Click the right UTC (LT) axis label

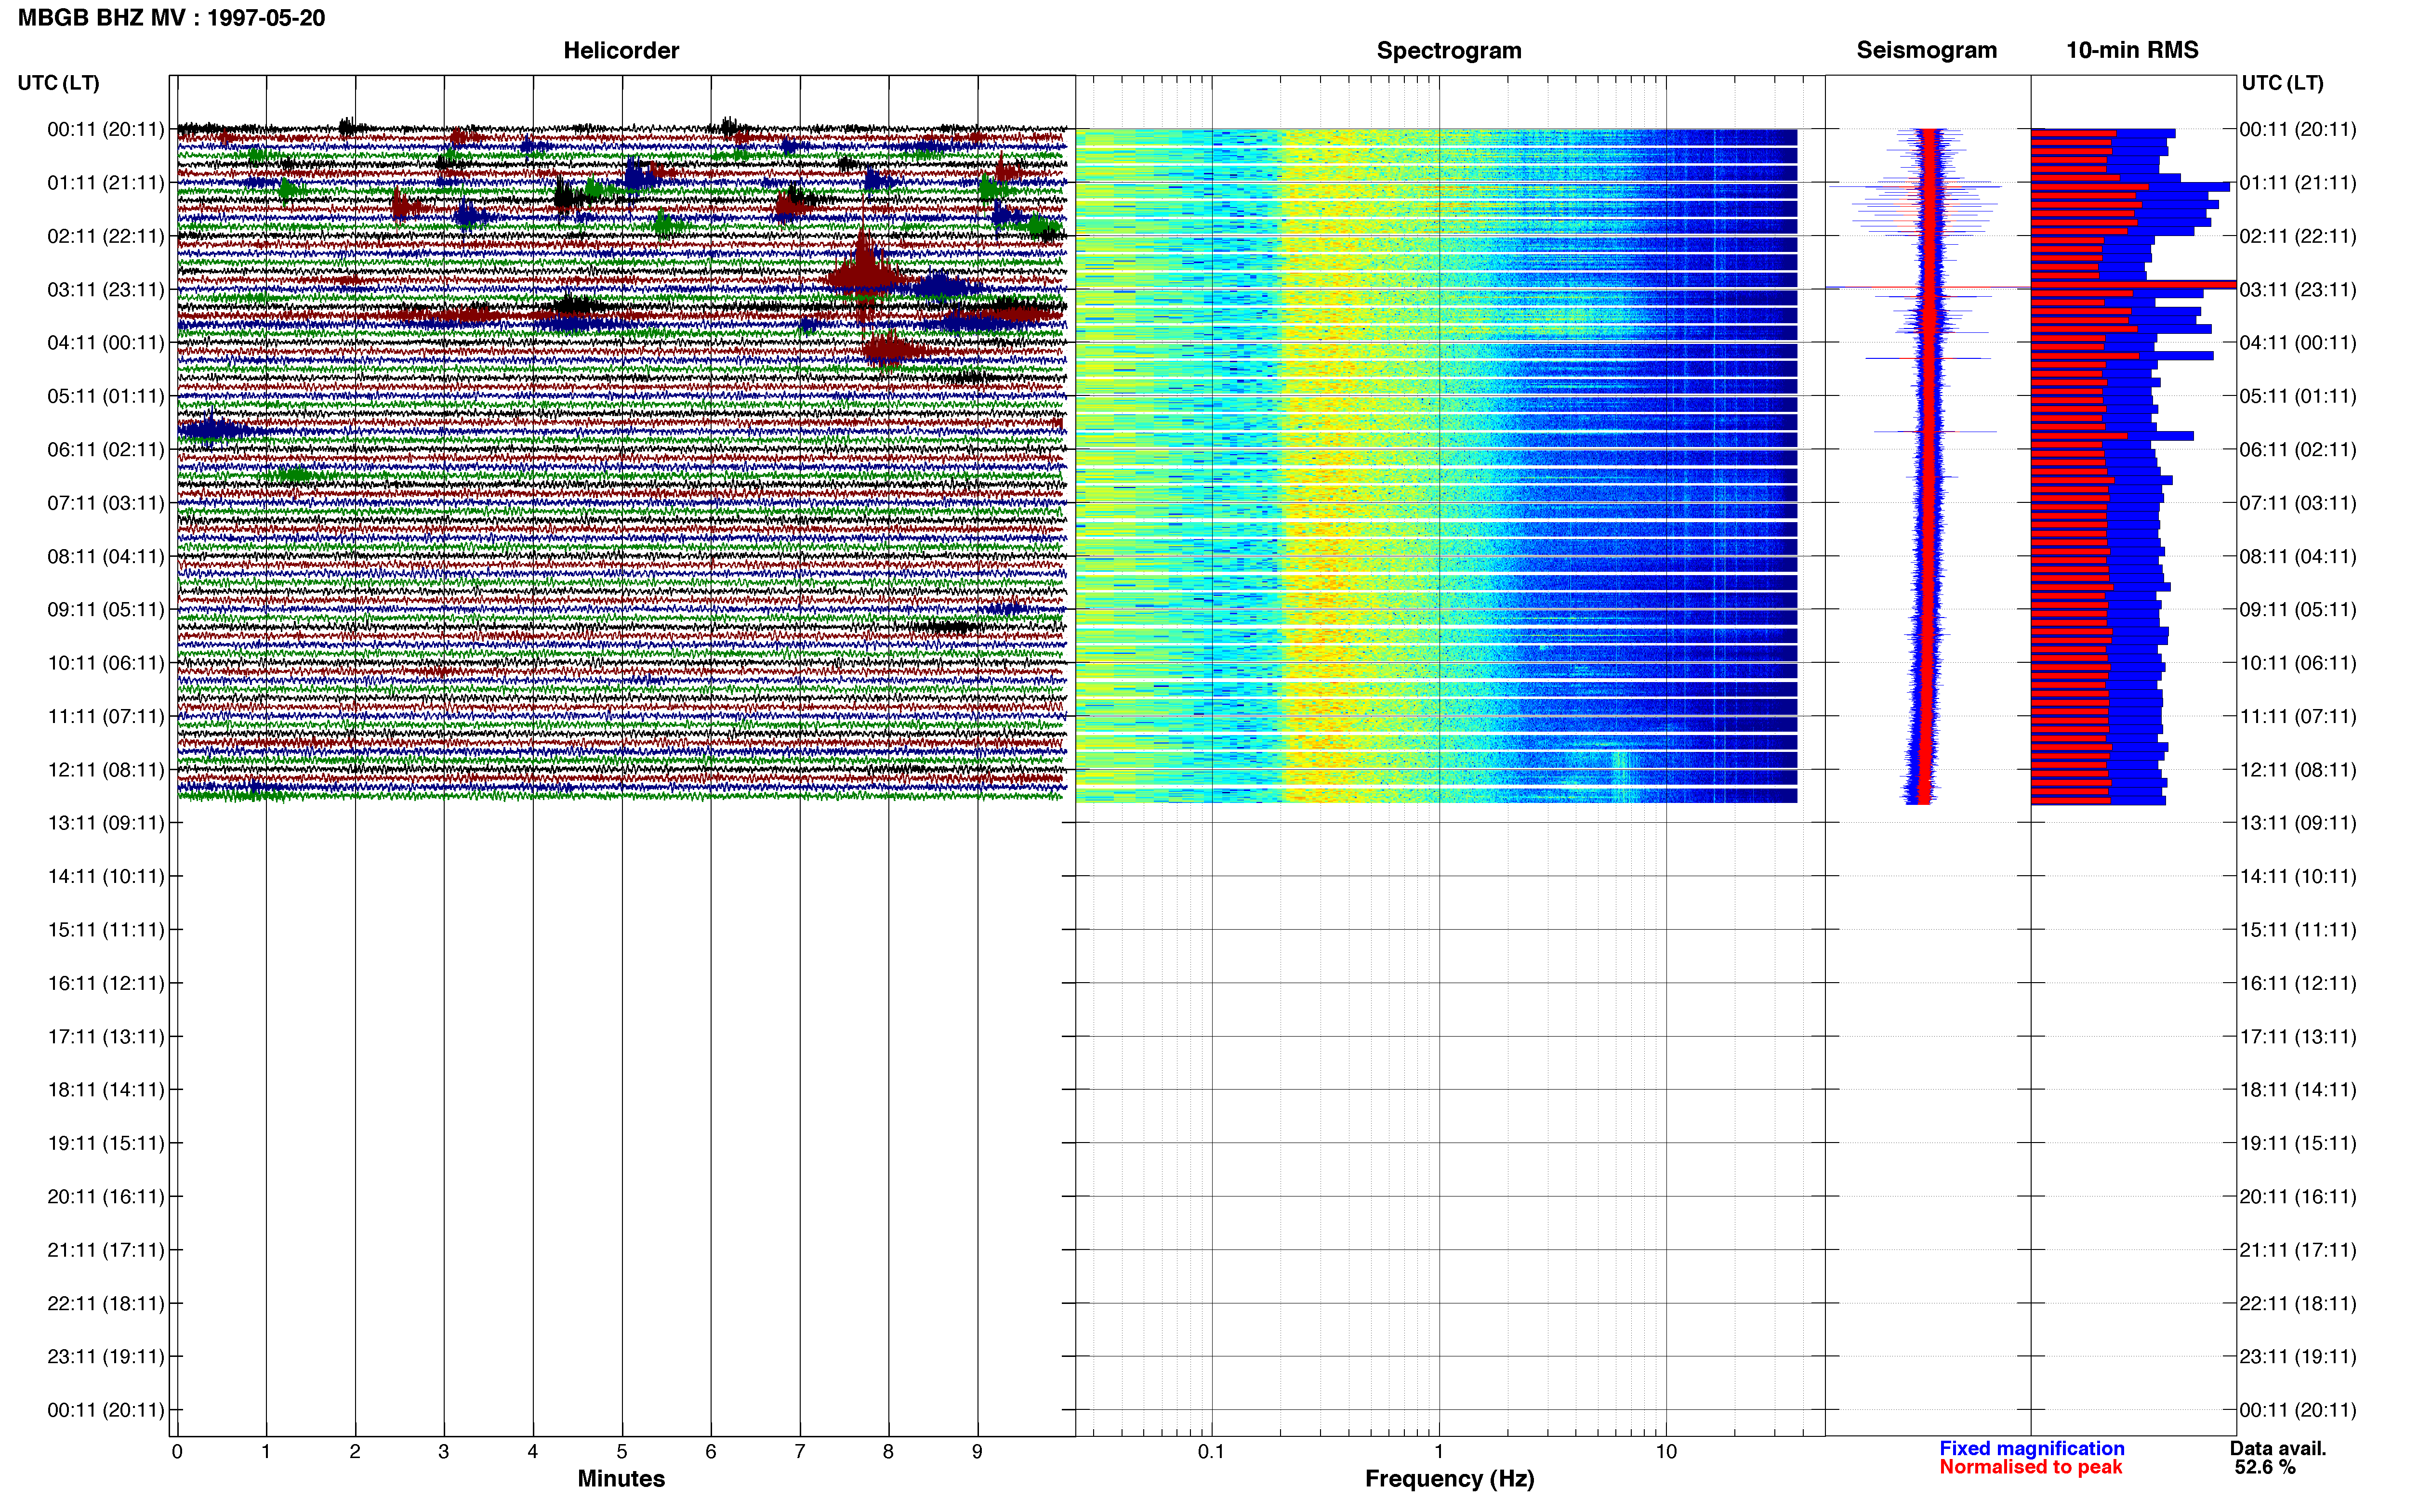click(x=2282, y=83)
